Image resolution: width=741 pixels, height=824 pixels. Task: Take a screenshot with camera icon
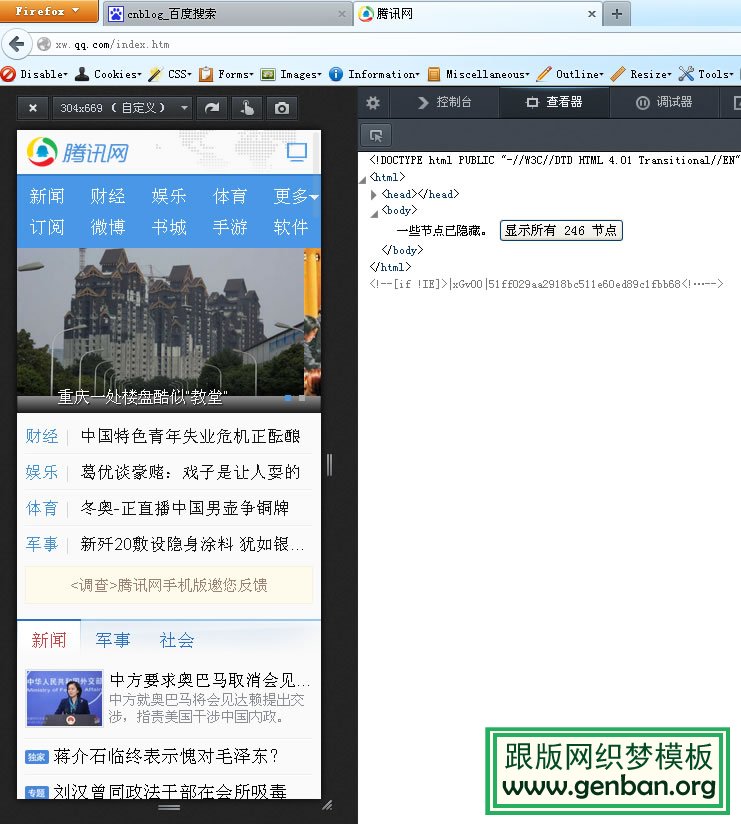click(x=282, y=108)
